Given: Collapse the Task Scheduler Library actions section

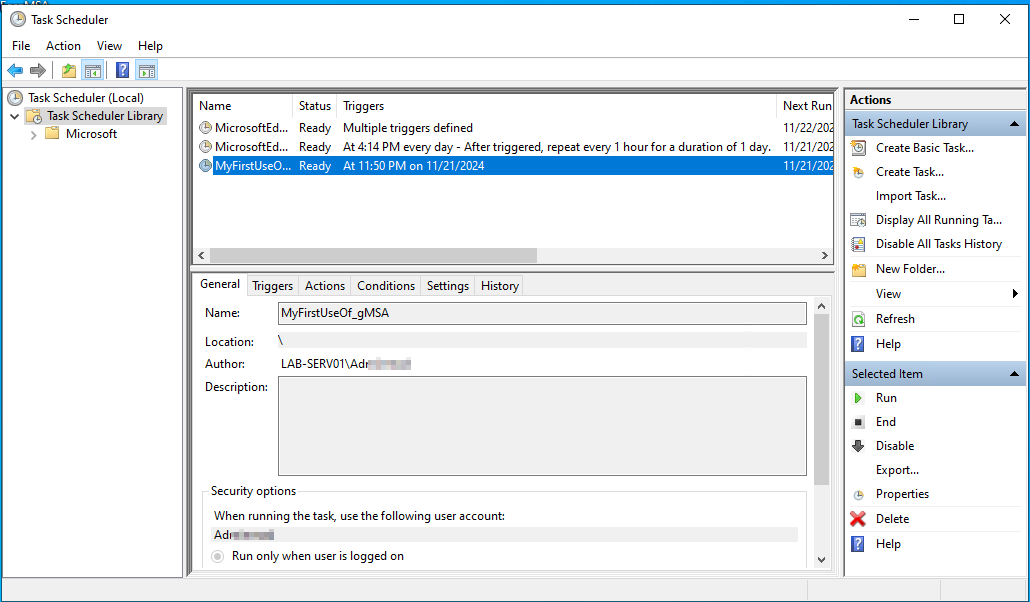Looking at the screenshot, I should click(1014, 124).
